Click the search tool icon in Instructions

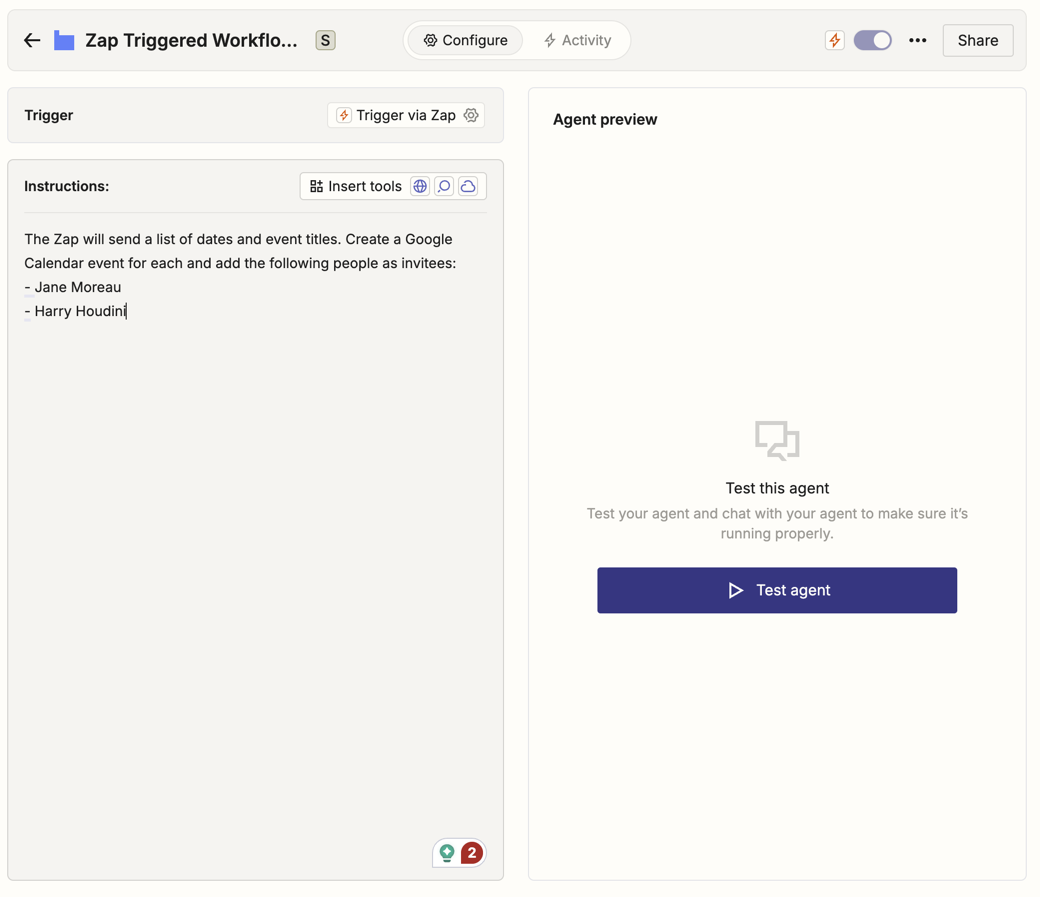(444, 187)
